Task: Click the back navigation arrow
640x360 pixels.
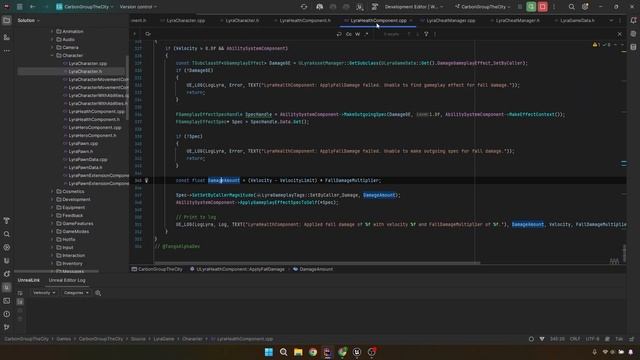Action: [33, 7]
